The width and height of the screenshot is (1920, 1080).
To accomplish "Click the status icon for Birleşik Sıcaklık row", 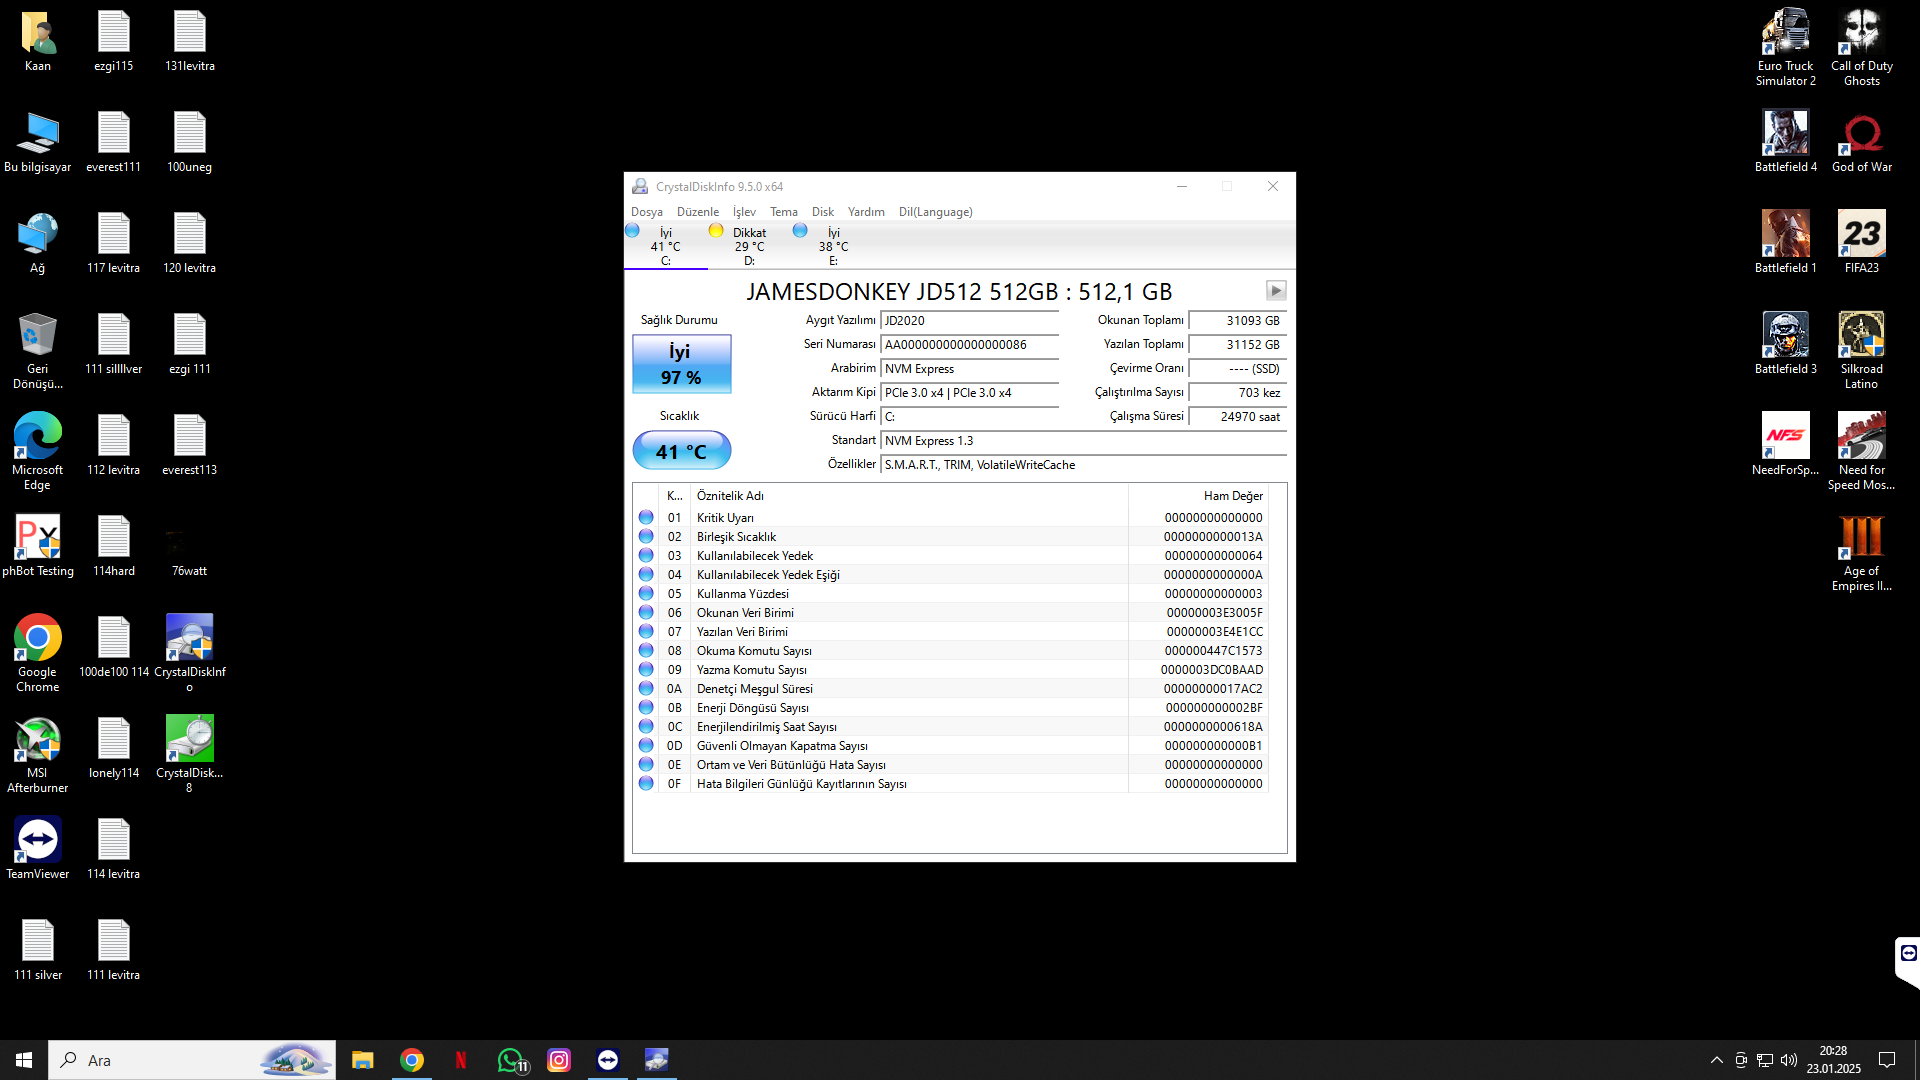I will point(646,537).
